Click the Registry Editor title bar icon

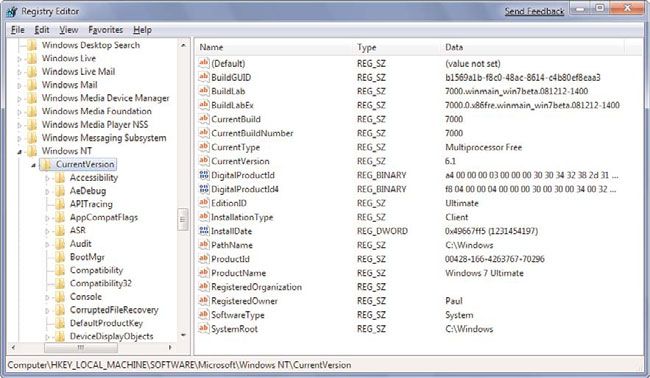click(12, 12)
